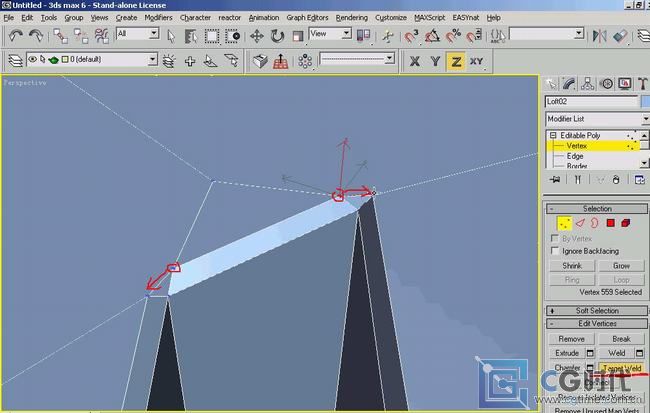Expand the Soft Selection rollout

pyautogui.click(x=597, y=311)
